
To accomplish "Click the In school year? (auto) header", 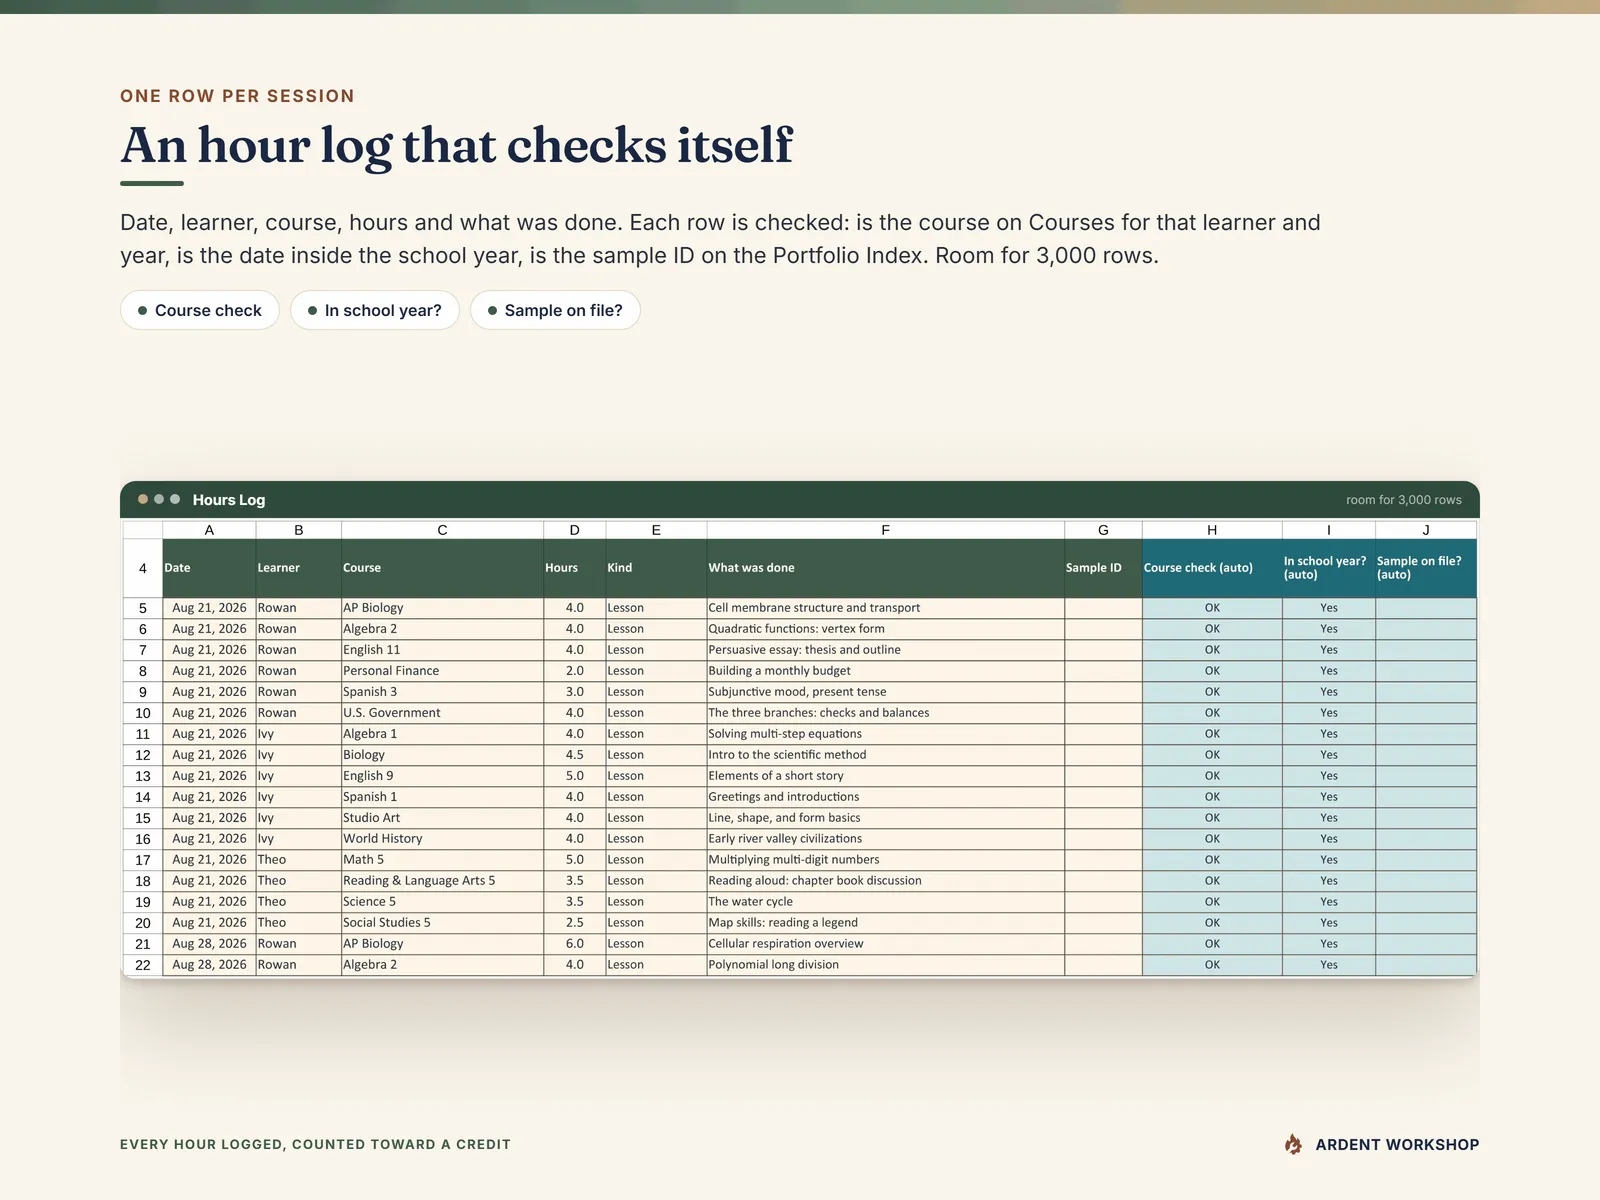I will 1328,568.
